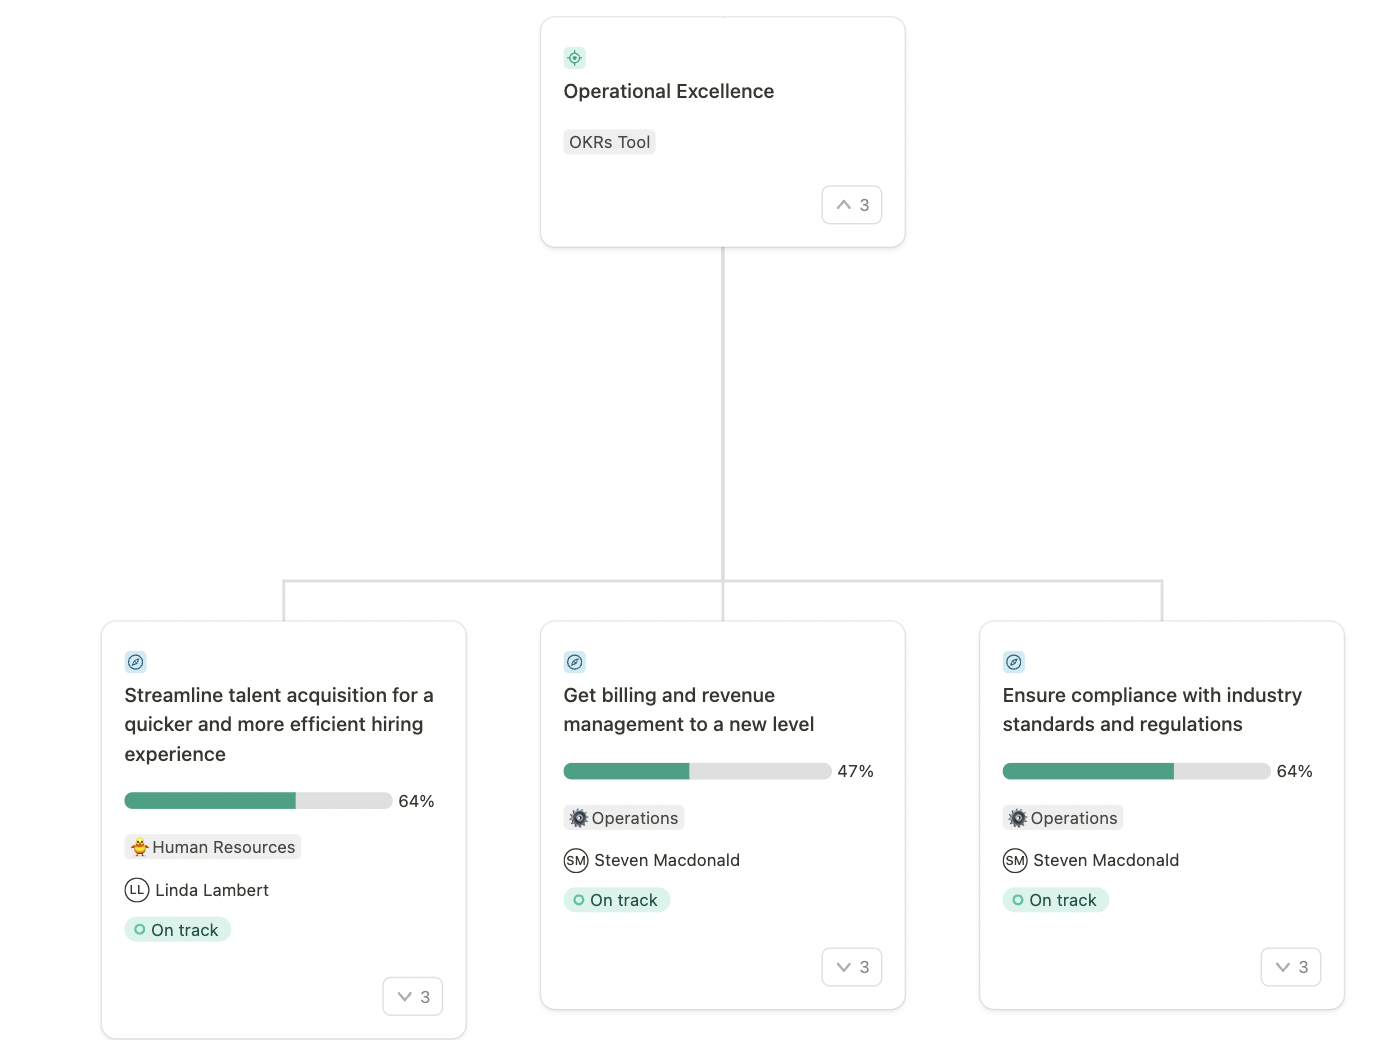Click the LL avatar for Linda Lambert
This screenshot has height=1040, width=1382.
(137, 890)
